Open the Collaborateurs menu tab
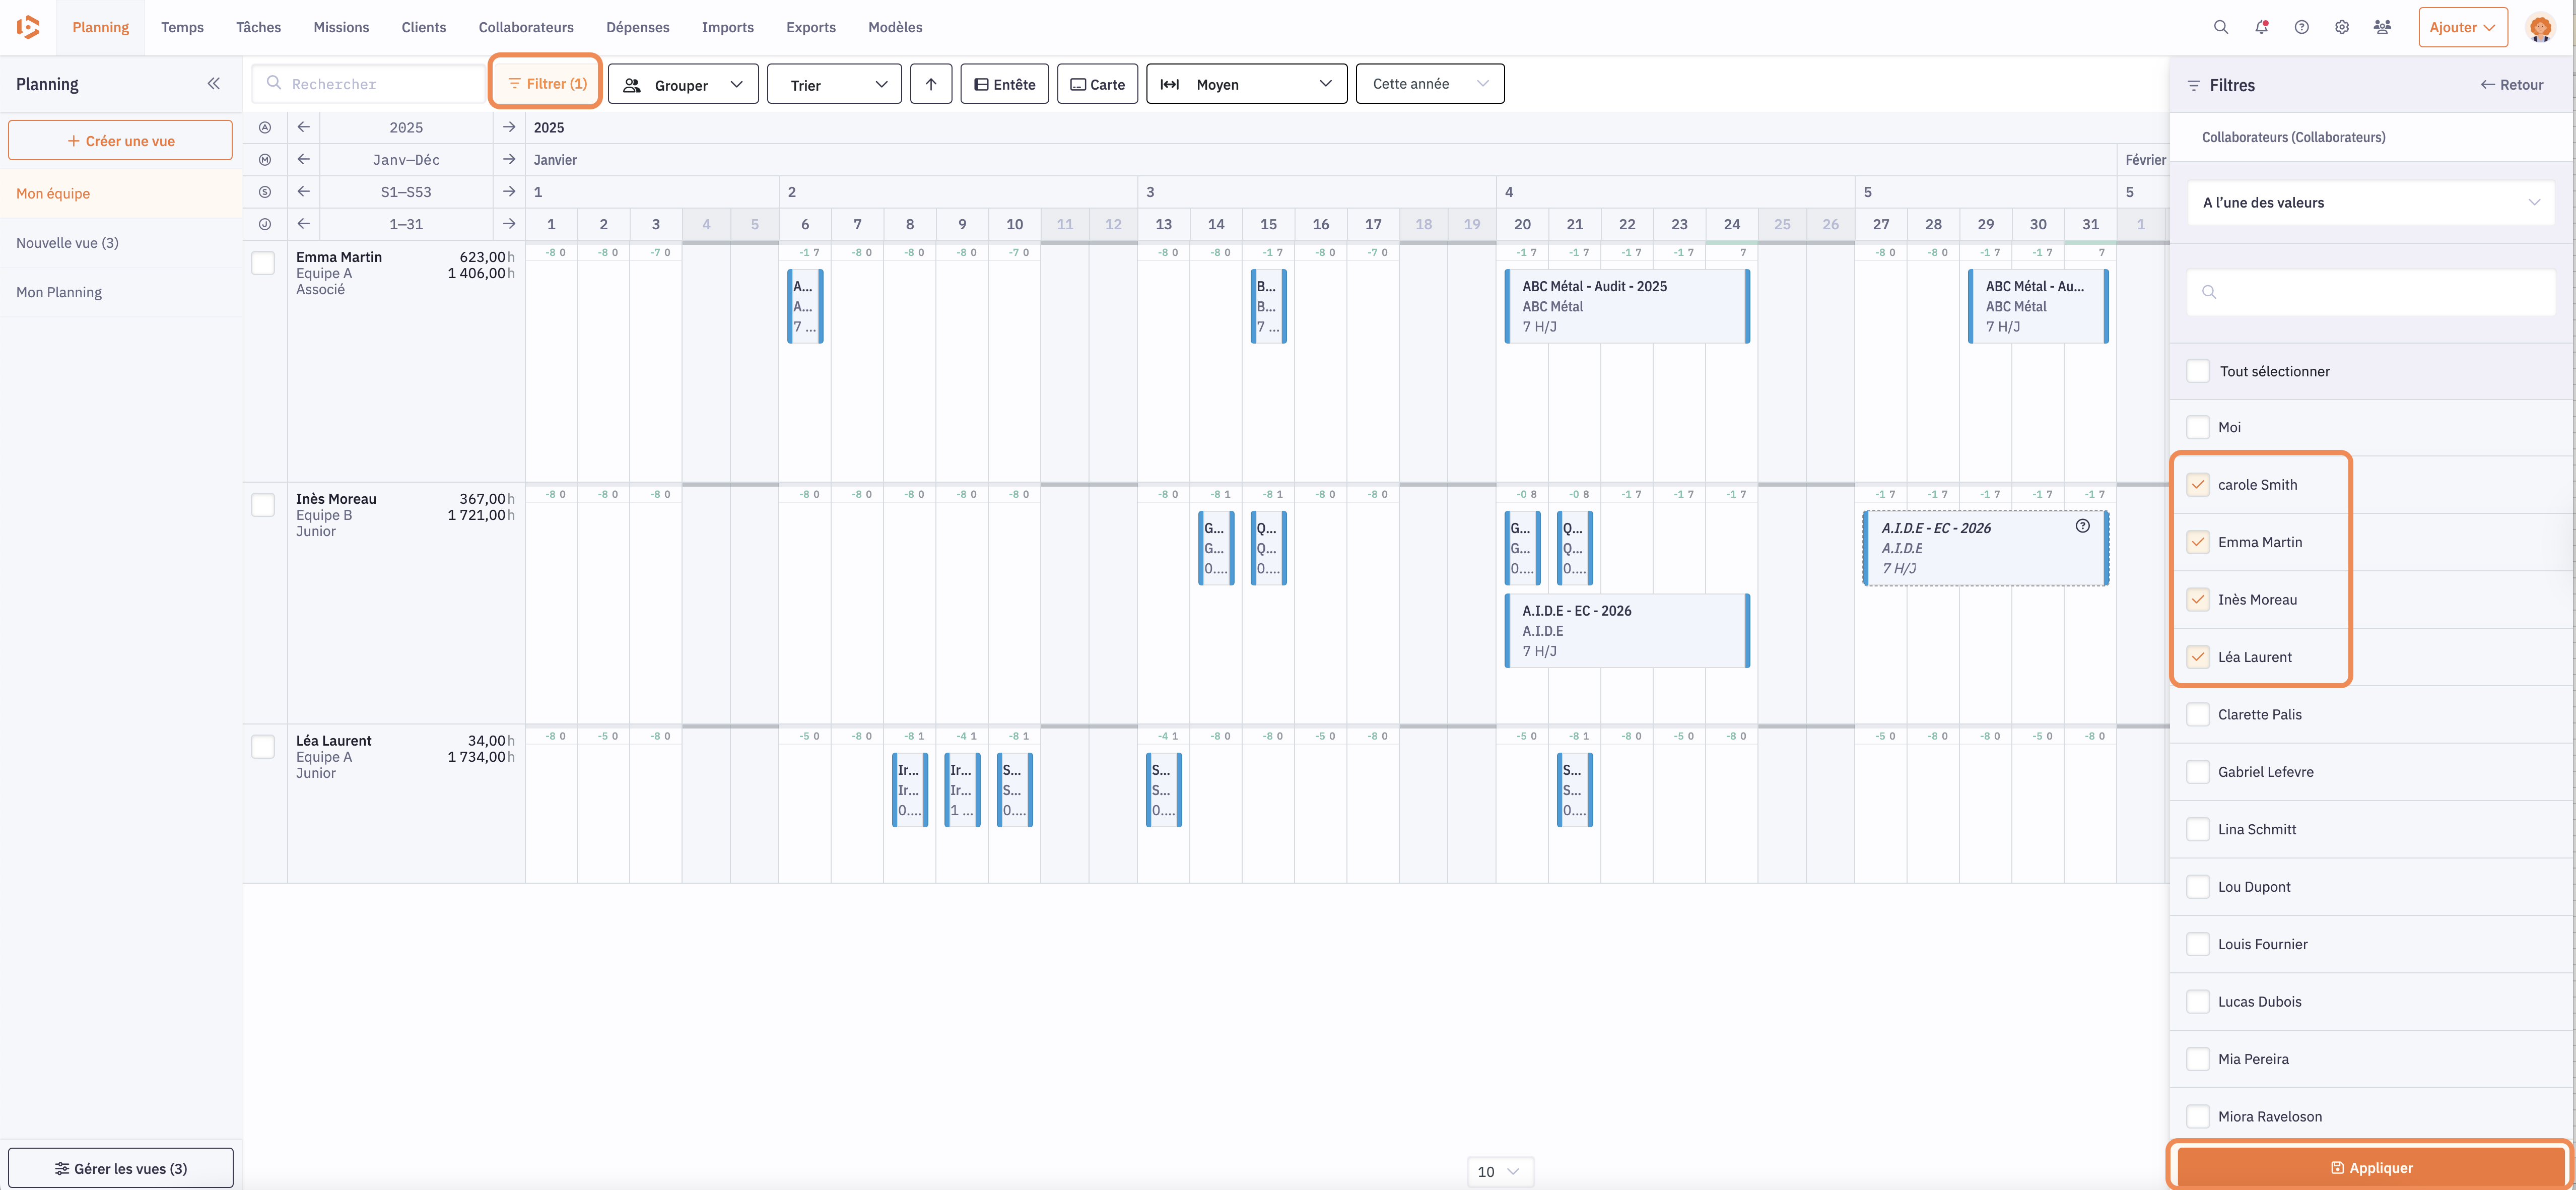The image size is (2576, 1190). tap(525, 27)
